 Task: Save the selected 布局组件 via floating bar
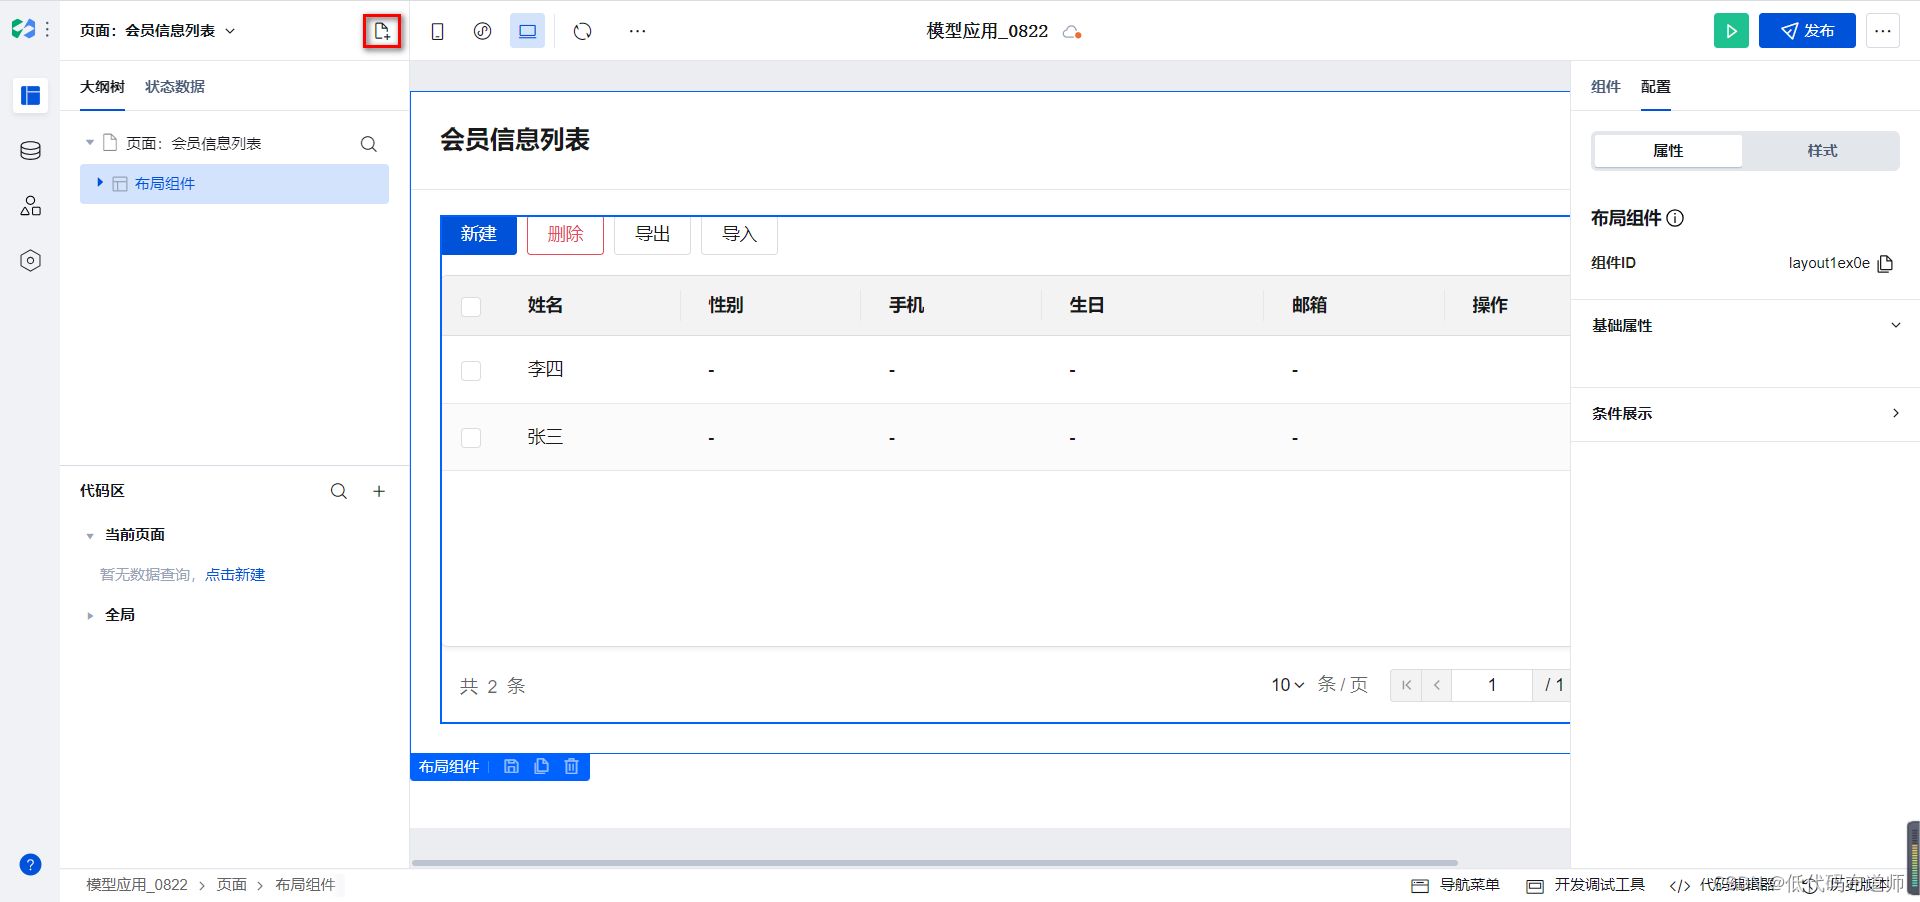[511, 766]
